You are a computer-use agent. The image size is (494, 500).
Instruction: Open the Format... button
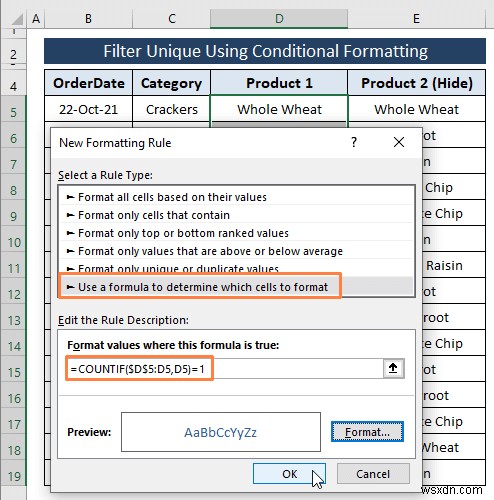pos(367,432)
